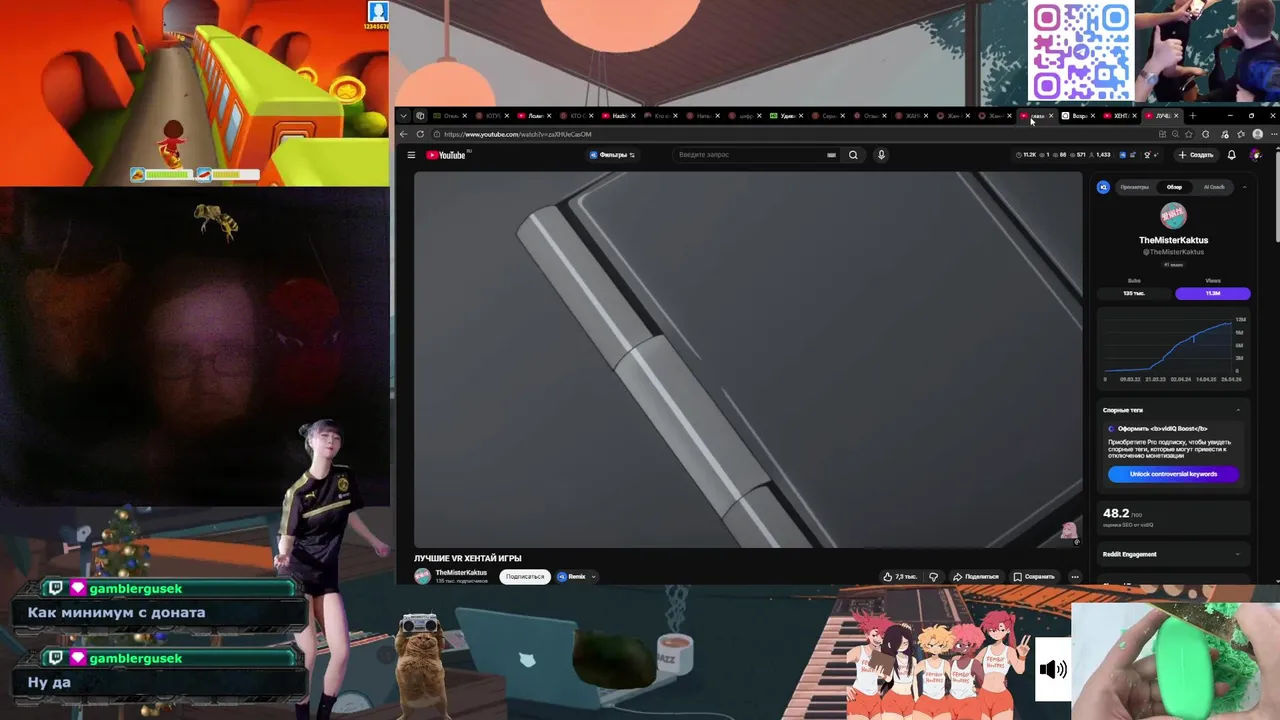Click chat message Ну да
This screenshot has height=720, width=1280.
[x=49, y=682]
